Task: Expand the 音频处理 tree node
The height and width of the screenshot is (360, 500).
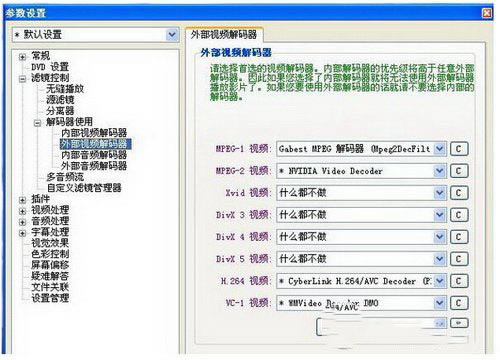Action: pyautogui.click(x=22, y=222)
